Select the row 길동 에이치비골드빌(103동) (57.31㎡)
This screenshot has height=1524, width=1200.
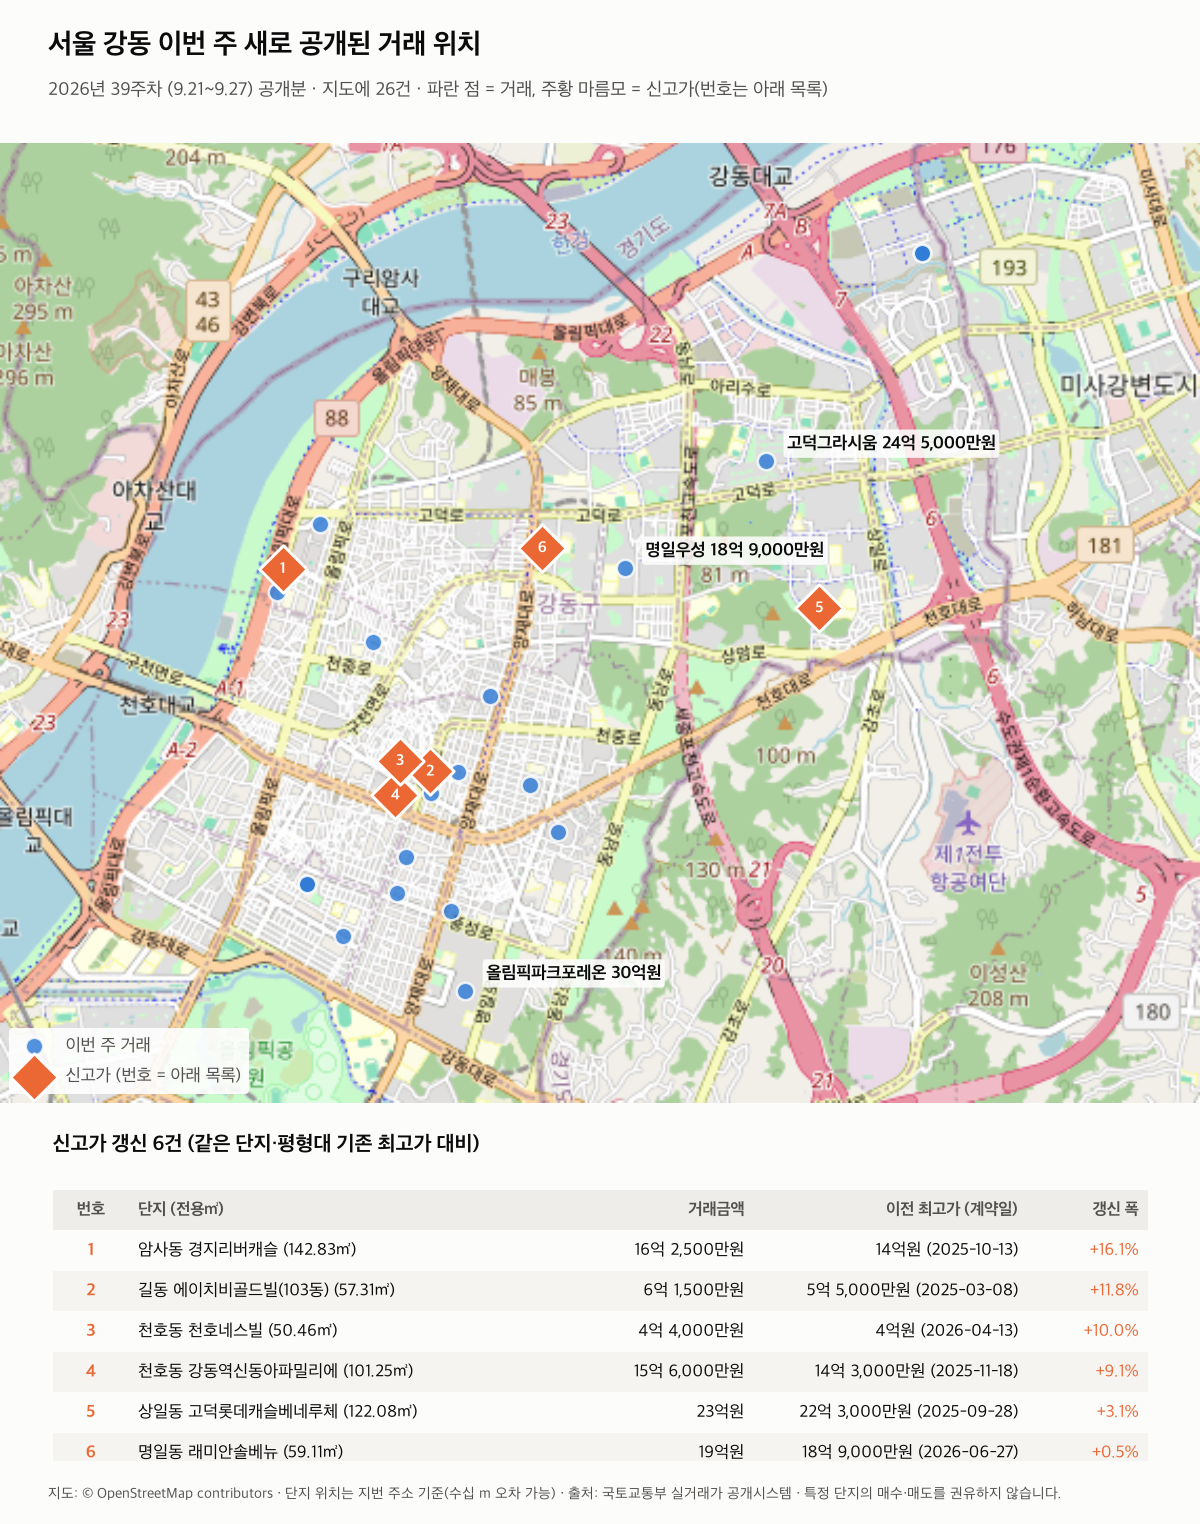click(600, 1290)
